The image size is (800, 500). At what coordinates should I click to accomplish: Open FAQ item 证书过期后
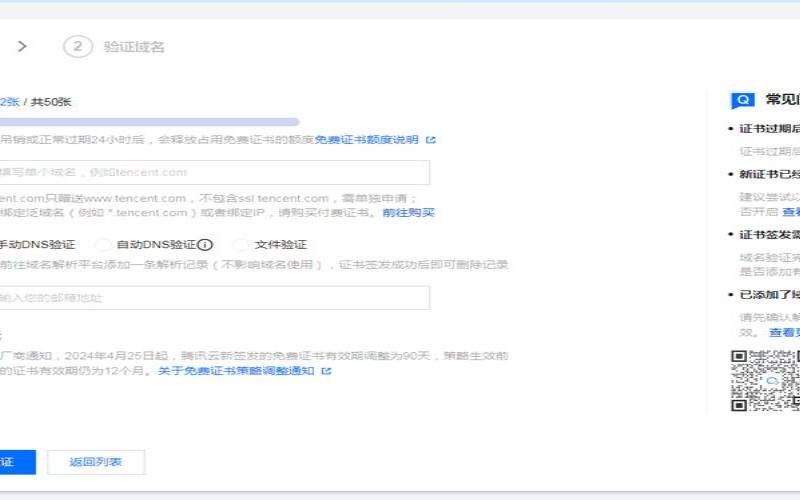(x=769, y=129)
